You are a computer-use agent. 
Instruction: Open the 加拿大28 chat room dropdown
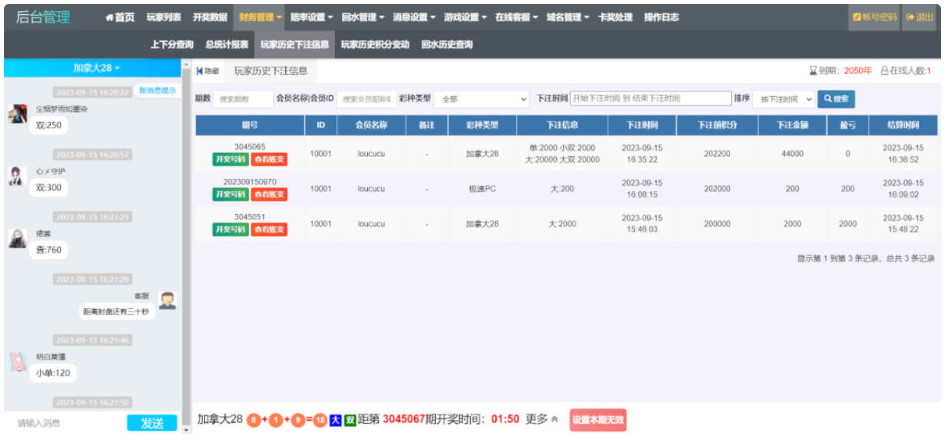(x=97, y=68)
